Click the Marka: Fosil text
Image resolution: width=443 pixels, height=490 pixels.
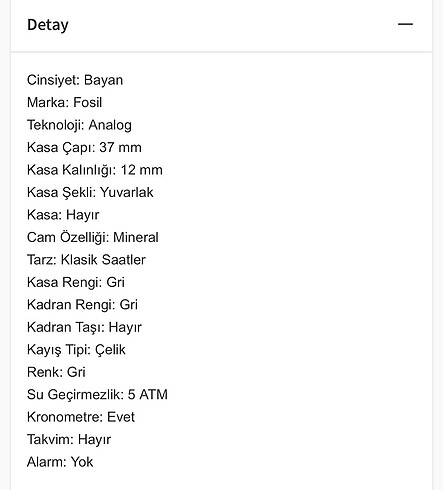pos(64,103)
